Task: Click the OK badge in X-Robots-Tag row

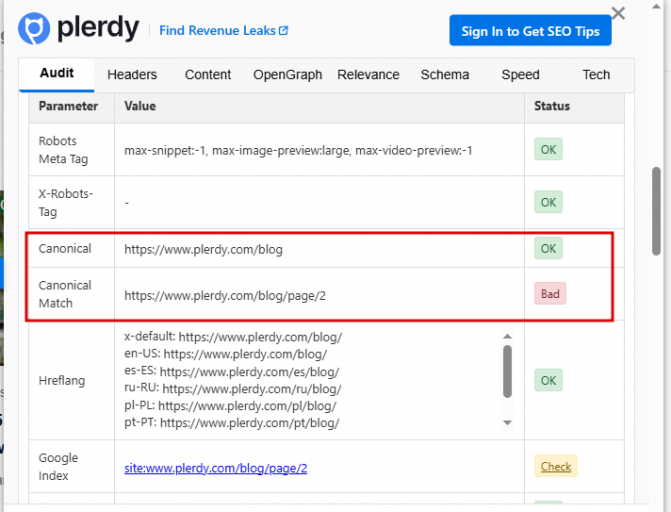Action: [548, 202]
